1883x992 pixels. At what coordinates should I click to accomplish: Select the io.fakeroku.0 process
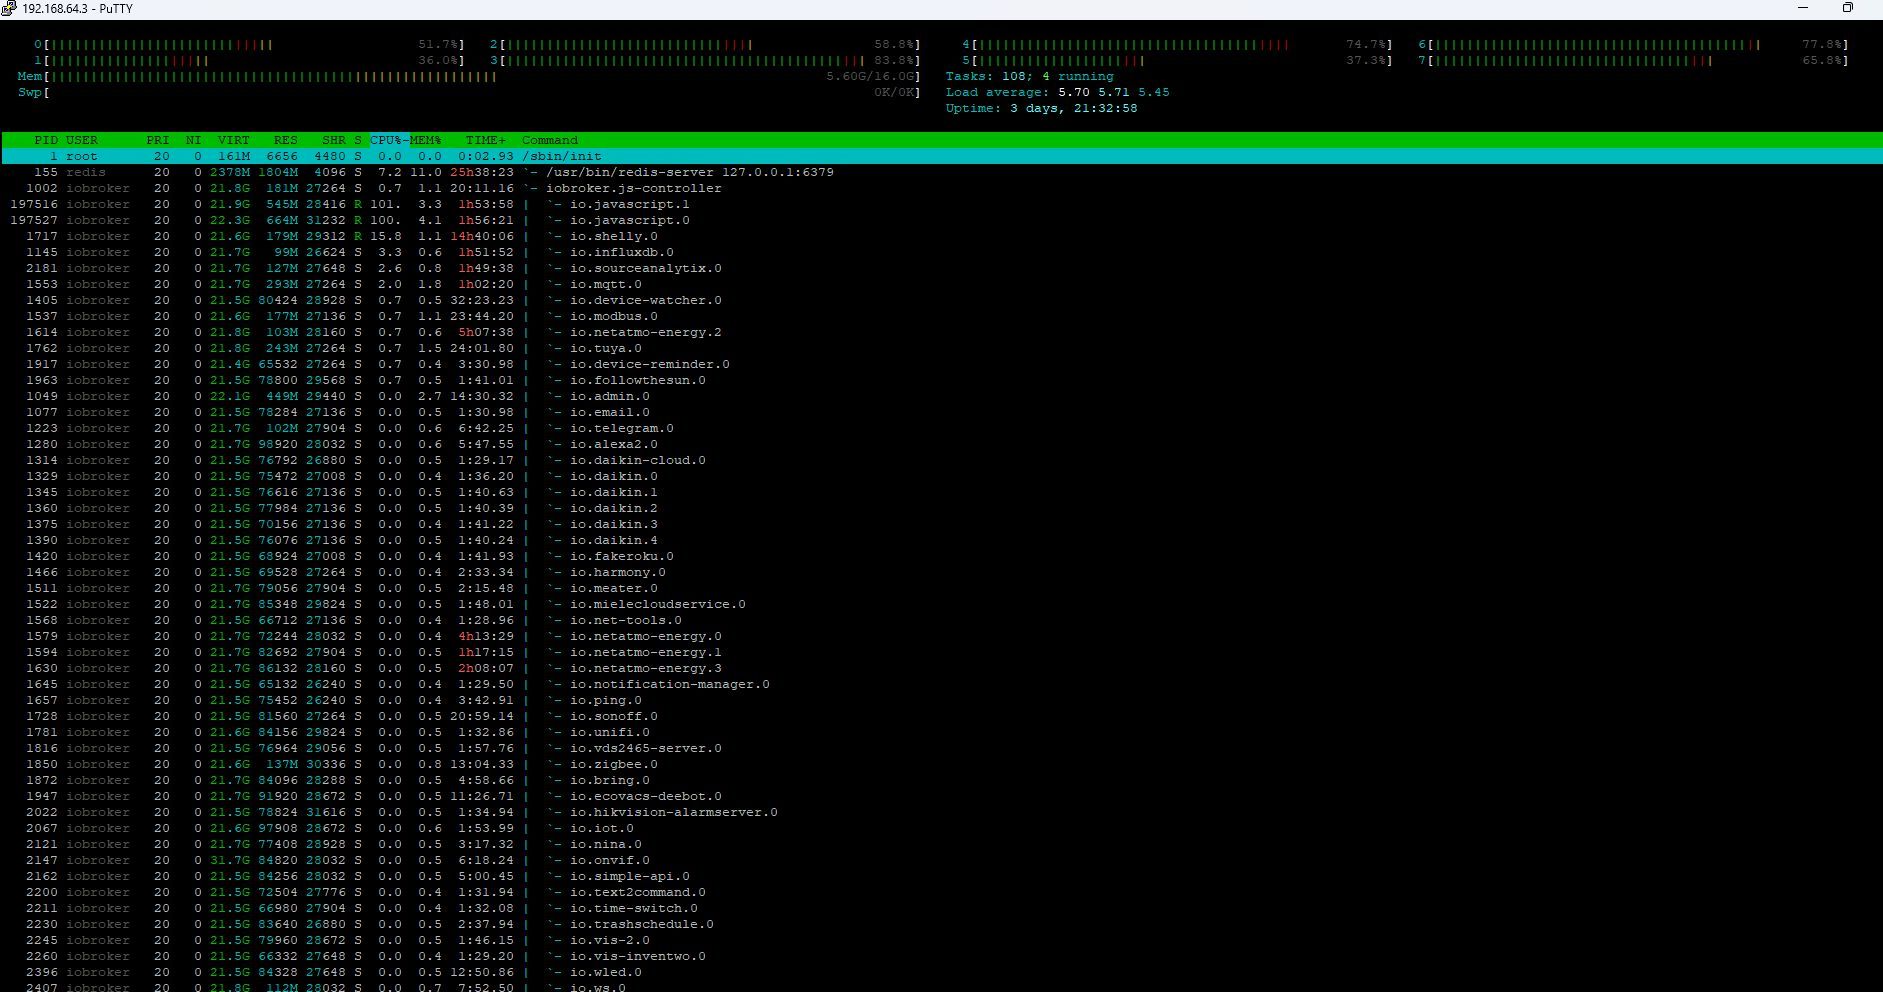[x=941, y=556]
